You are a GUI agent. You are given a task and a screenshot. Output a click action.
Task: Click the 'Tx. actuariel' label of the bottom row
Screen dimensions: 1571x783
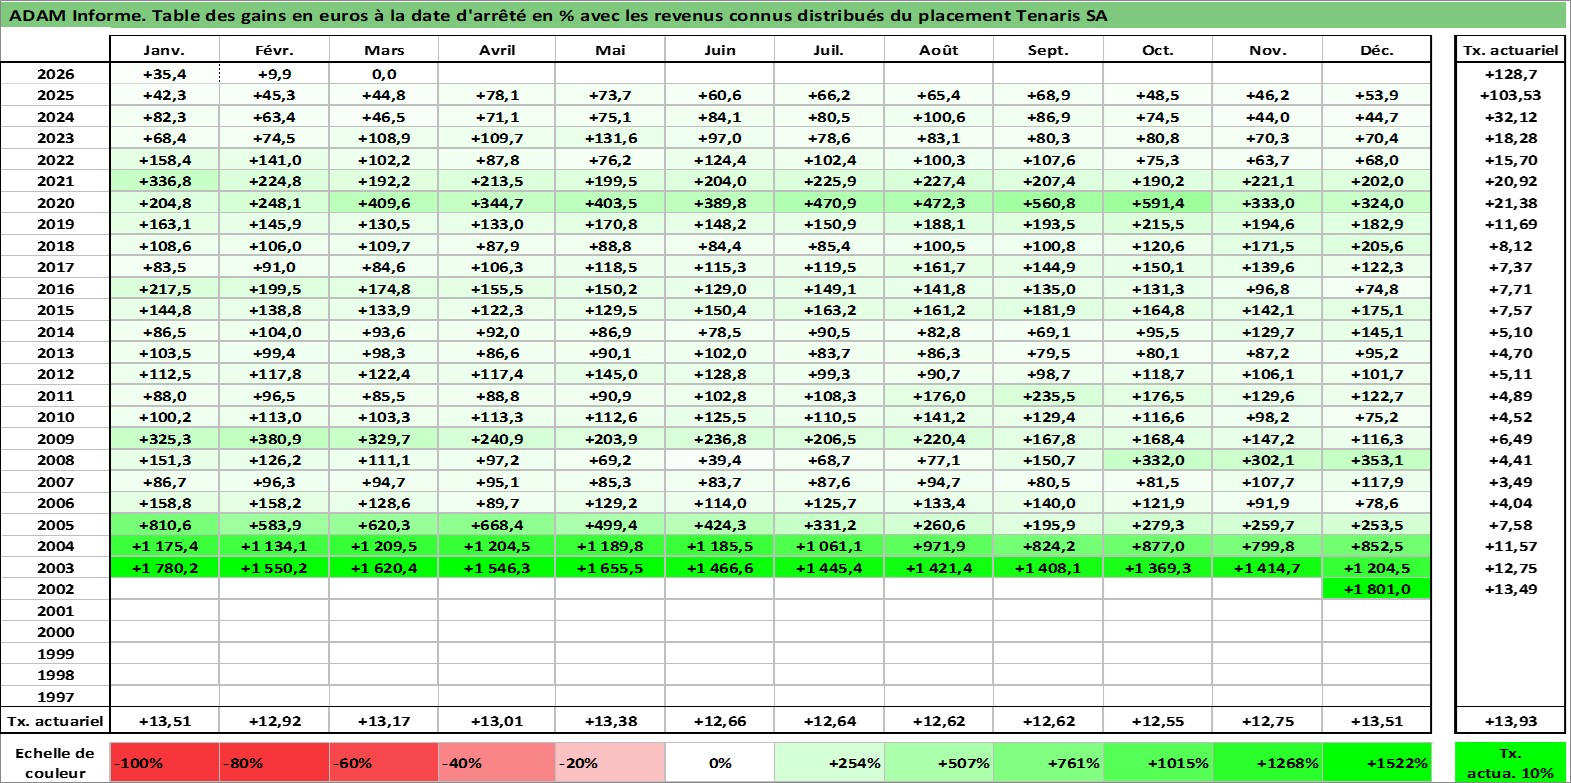point(55,721)
